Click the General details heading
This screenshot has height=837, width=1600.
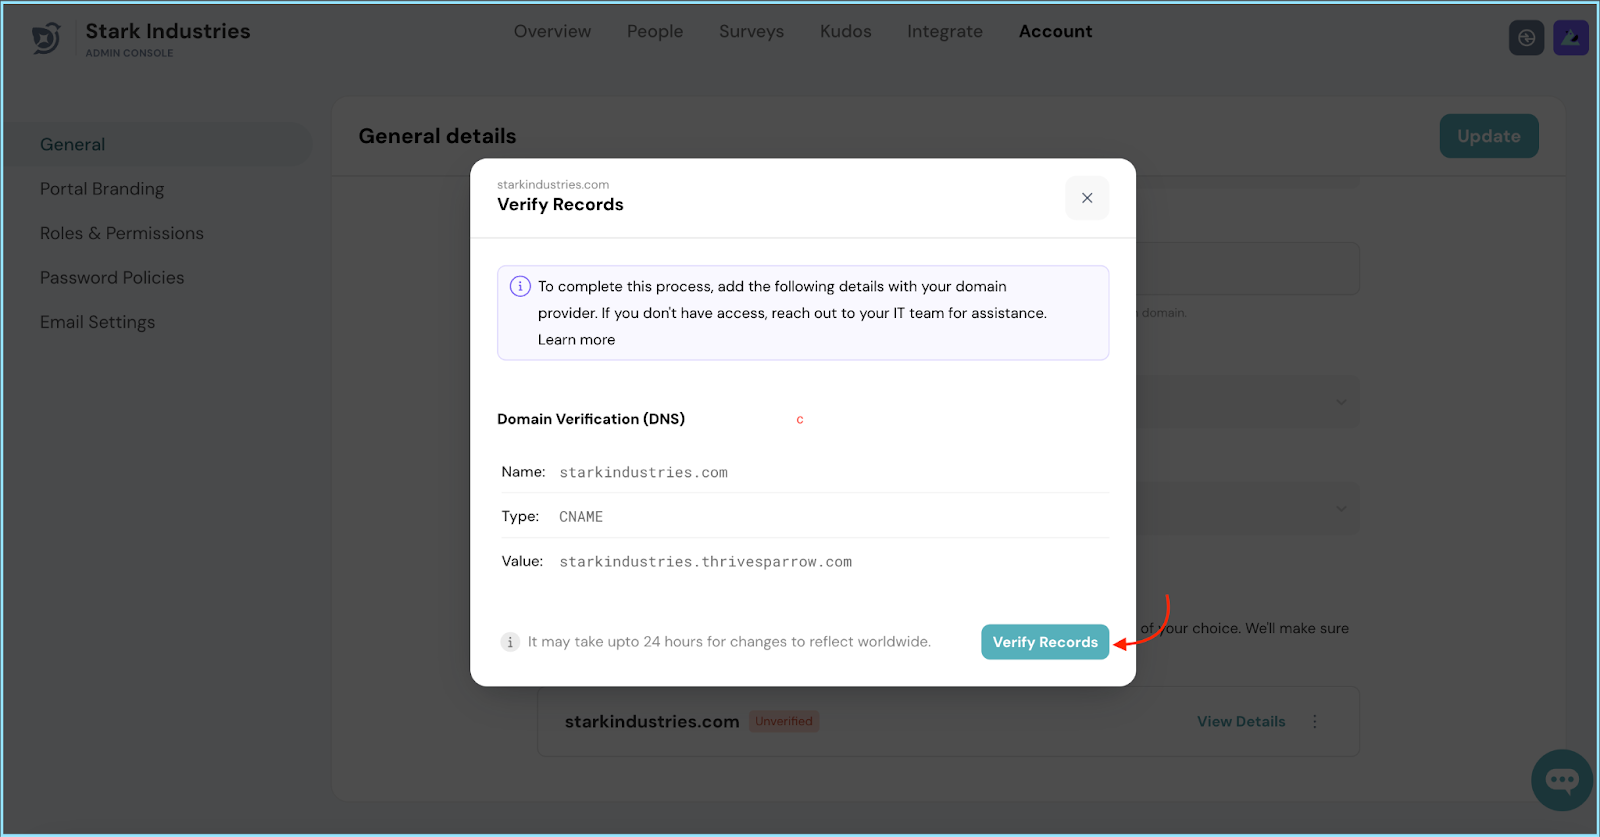[x=437, y=136]
